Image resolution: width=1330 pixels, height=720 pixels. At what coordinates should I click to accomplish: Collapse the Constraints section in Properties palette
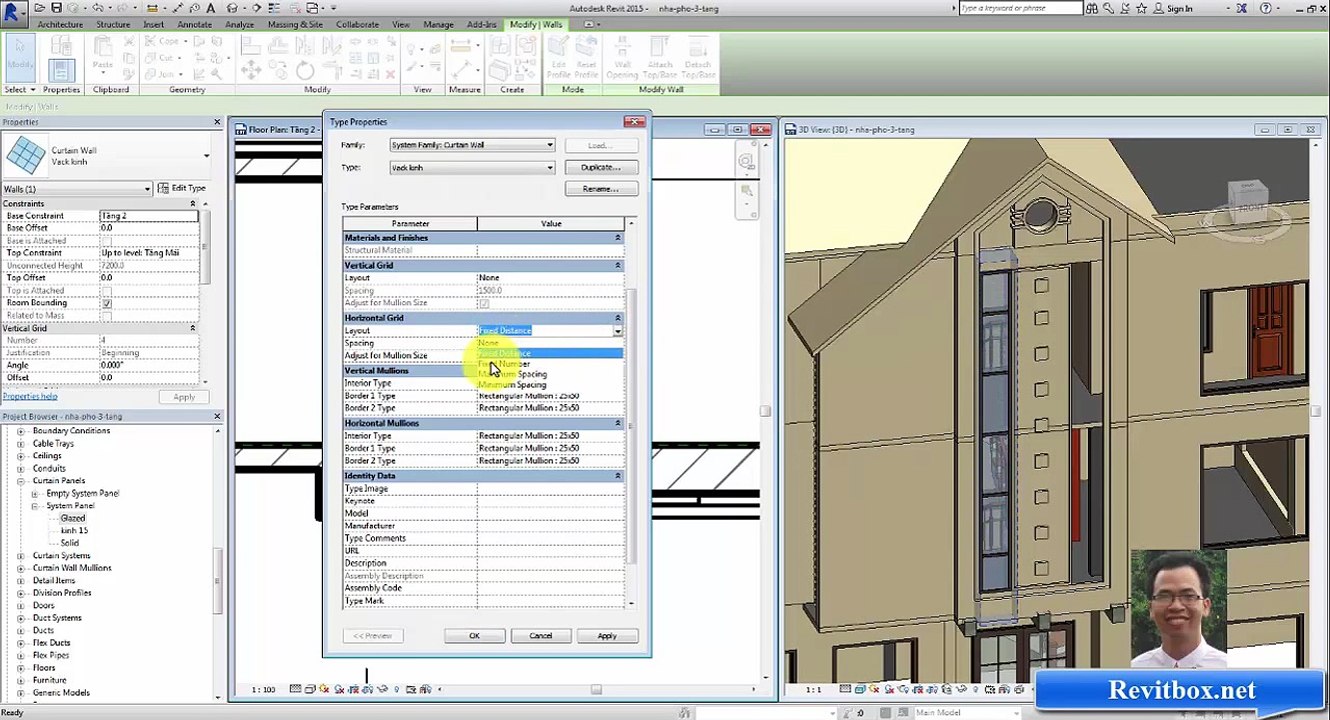[x=192, y=204]
